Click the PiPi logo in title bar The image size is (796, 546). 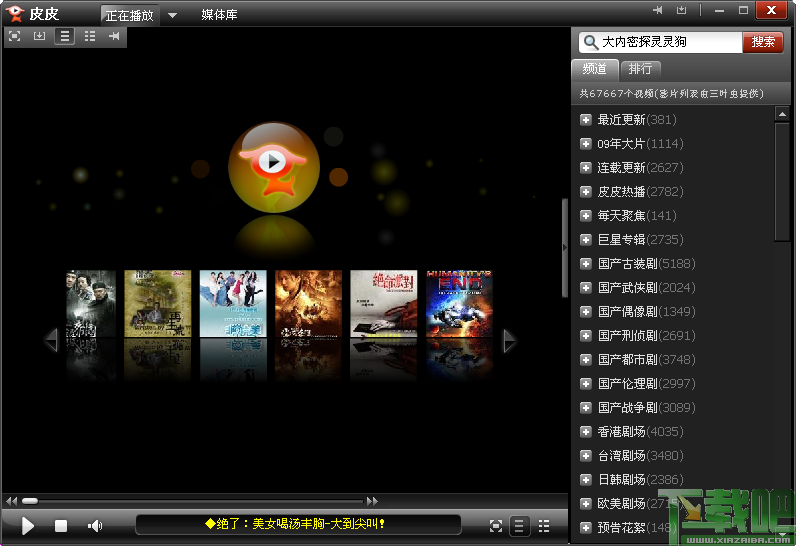click(x=15, y=13)
